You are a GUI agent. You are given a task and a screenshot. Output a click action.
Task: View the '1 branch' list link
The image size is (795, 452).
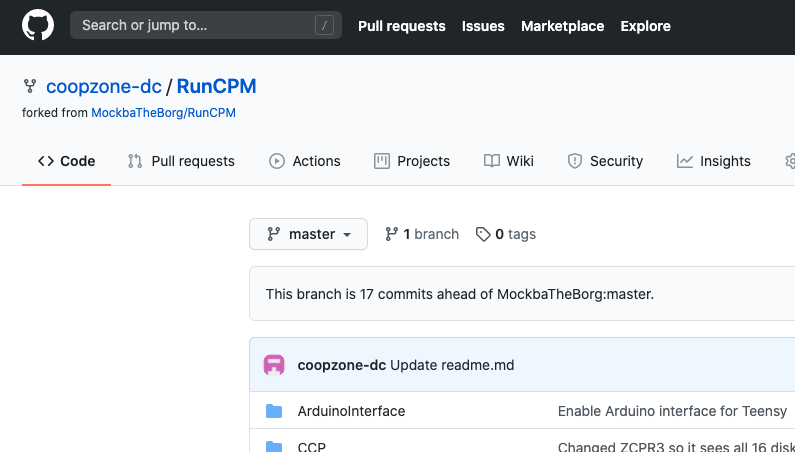pyautogui.click(x=422, y=234)
